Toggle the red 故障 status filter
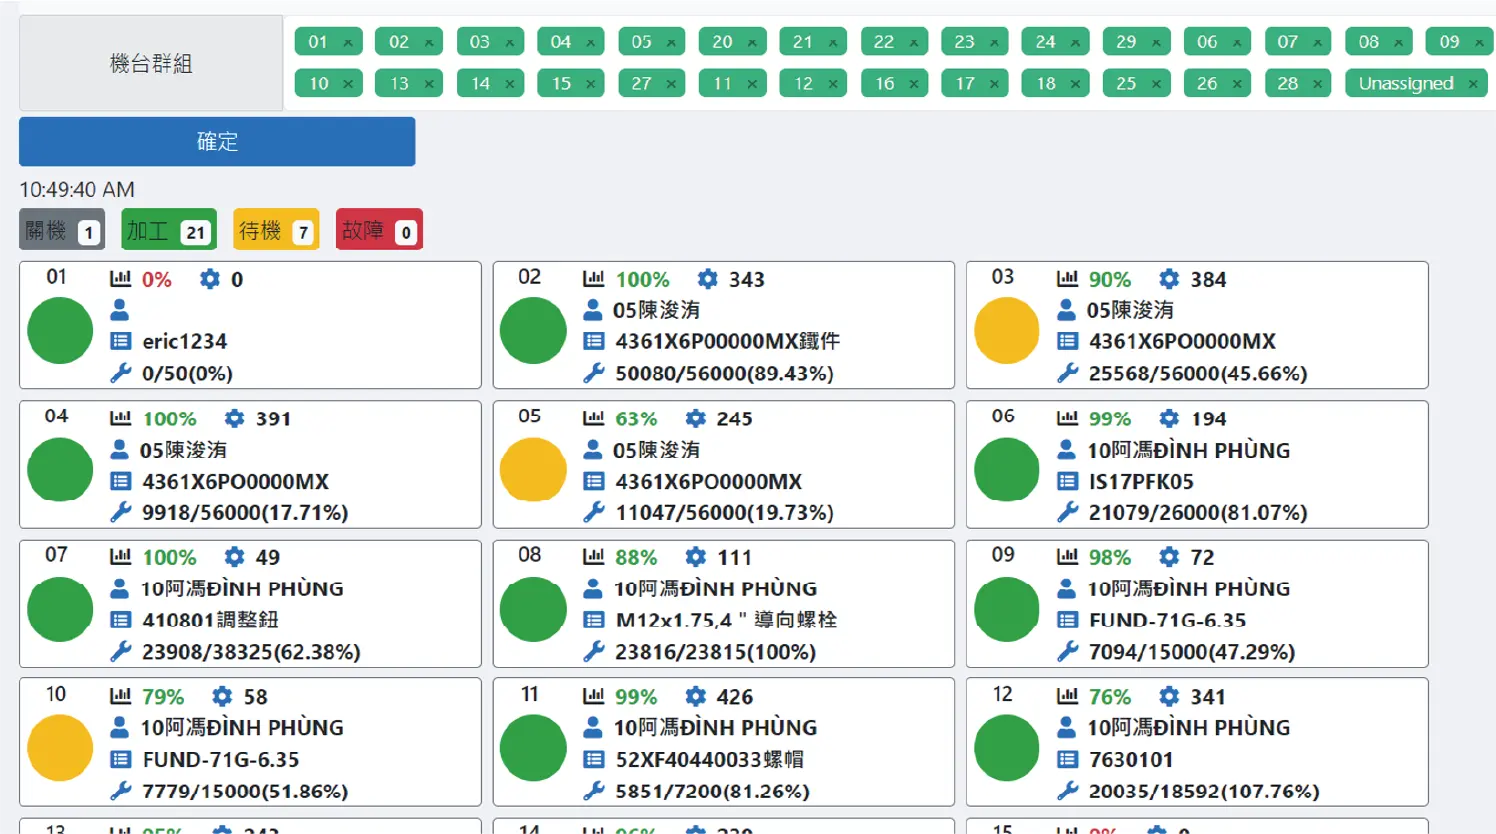This screenshot has height=834, width=1496. coord(378,231)
